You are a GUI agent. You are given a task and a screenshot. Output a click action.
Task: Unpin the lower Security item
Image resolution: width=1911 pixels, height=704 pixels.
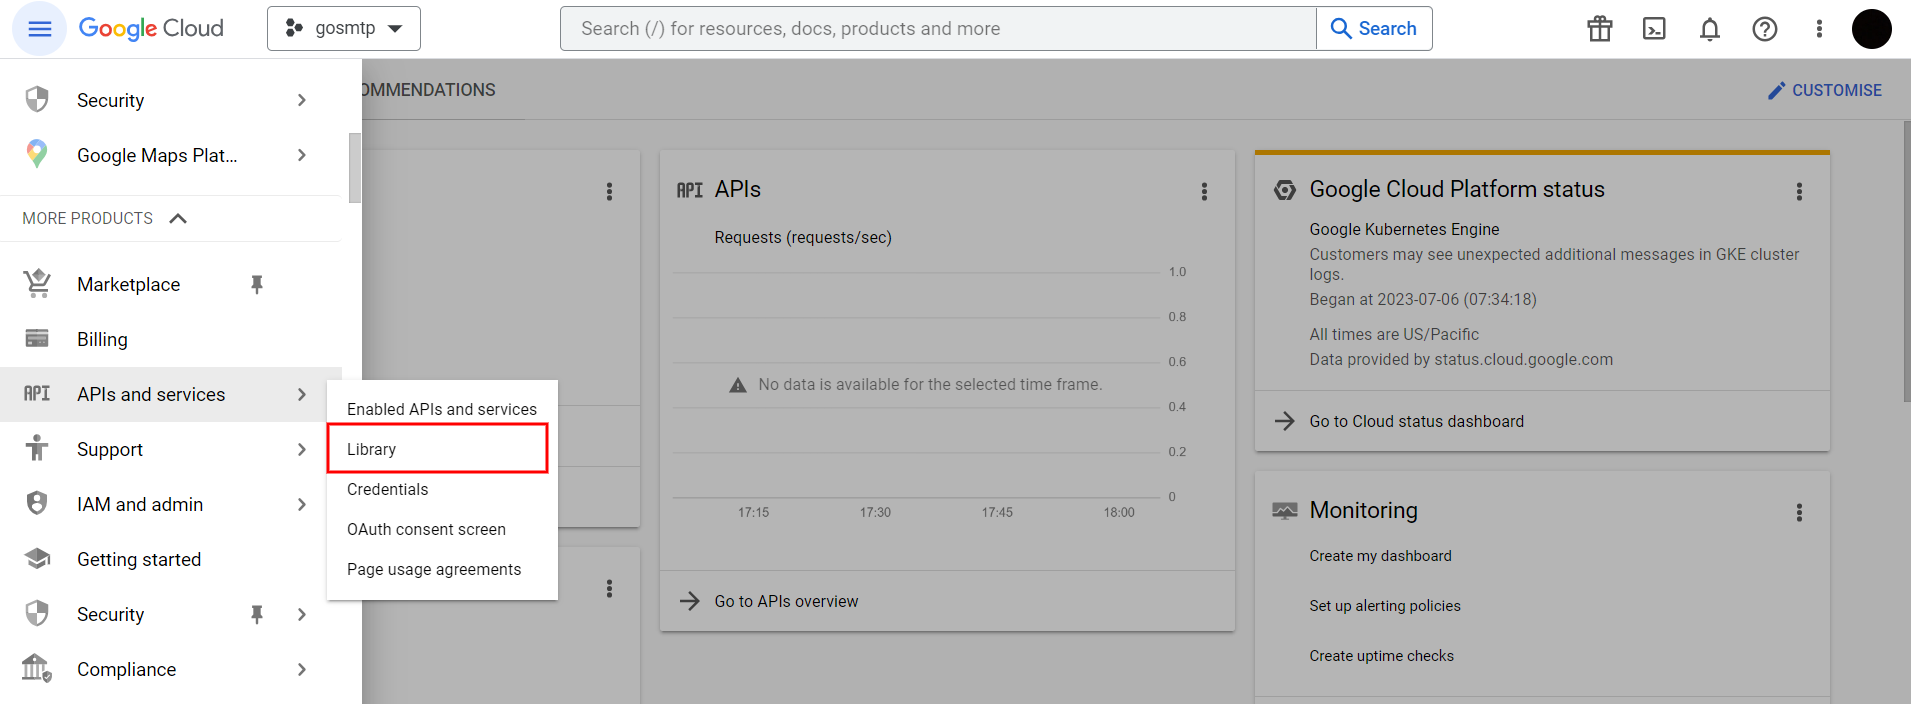click(x=257, y=614)
